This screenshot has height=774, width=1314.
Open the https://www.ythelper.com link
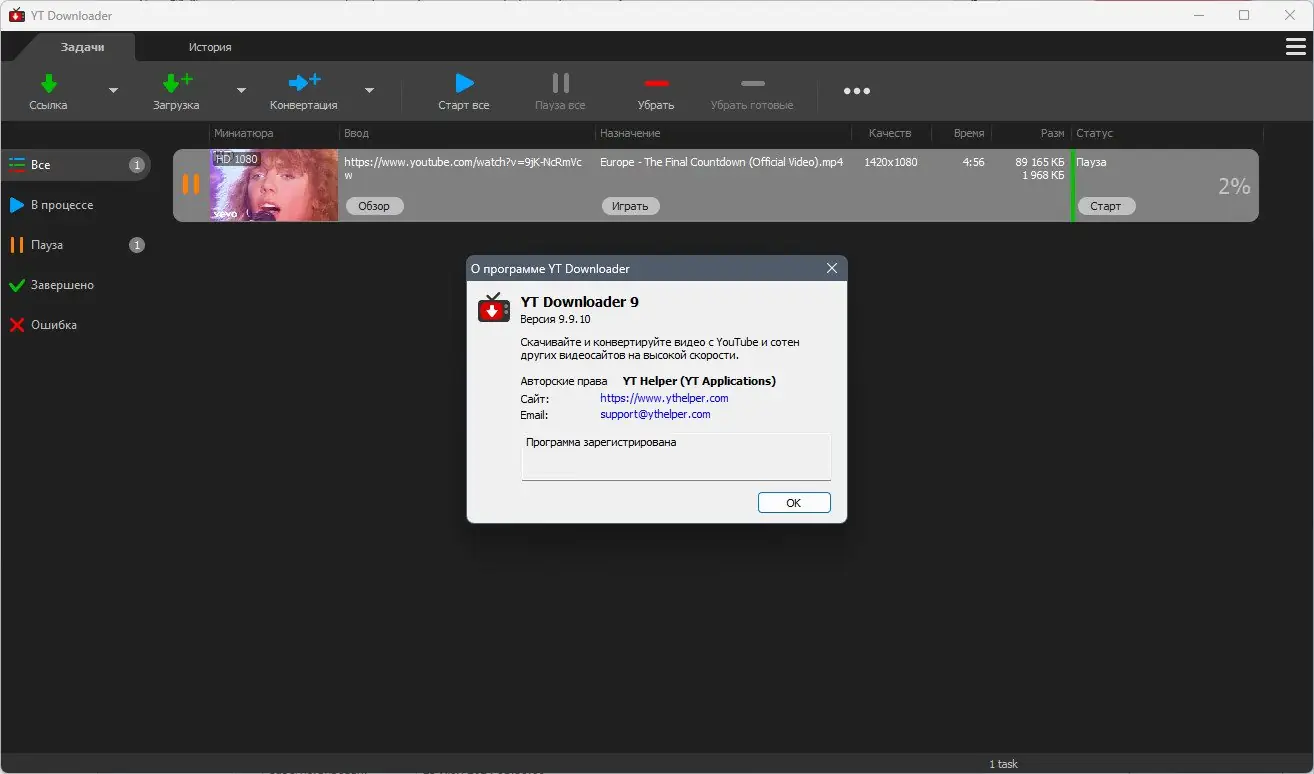[664, 398]
